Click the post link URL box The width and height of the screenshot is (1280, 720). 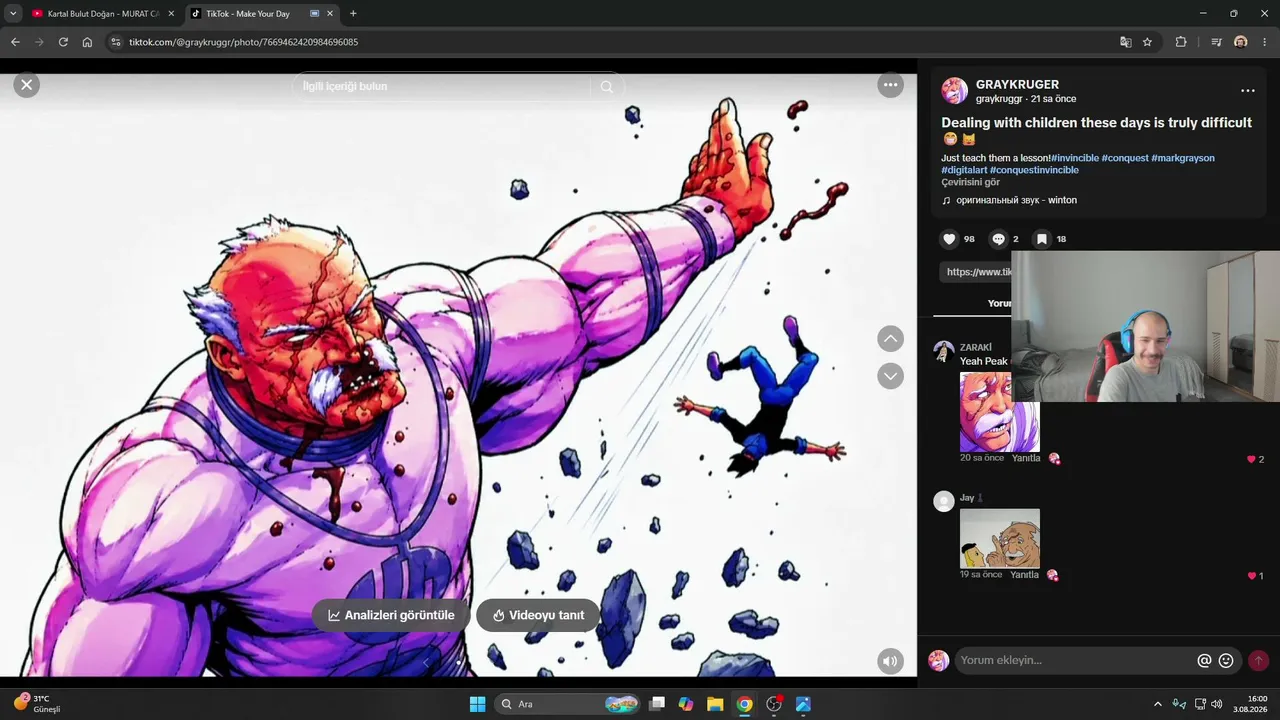[x=976, y=272]
